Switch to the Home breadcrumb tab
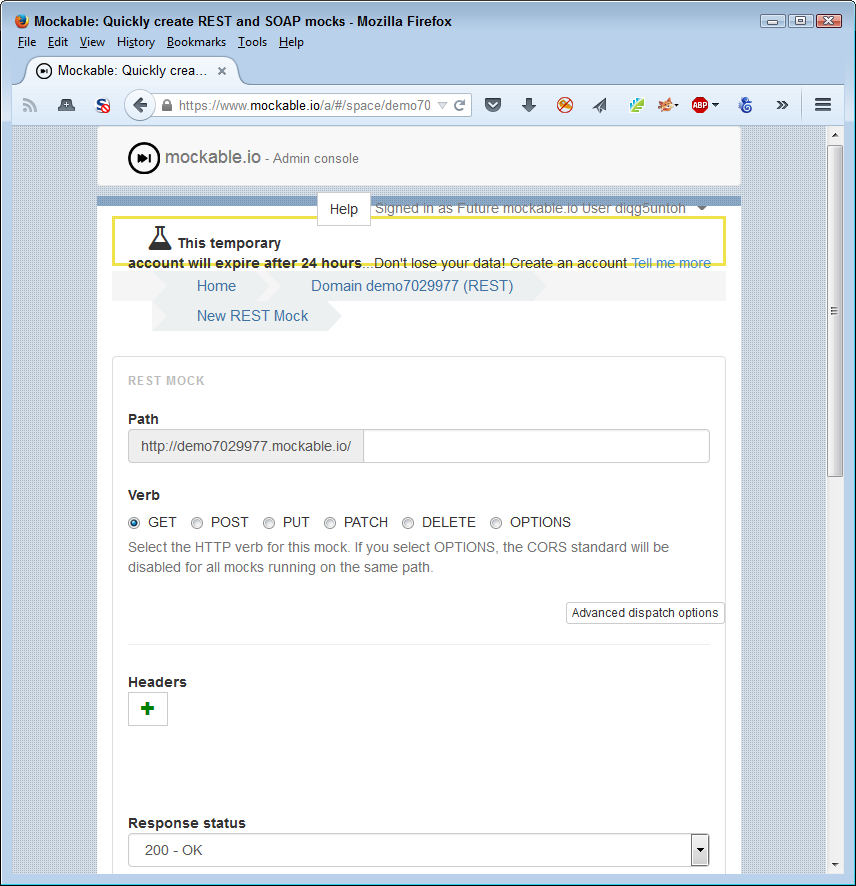Screen dimensions: 856x886 (x=216, y=286)
